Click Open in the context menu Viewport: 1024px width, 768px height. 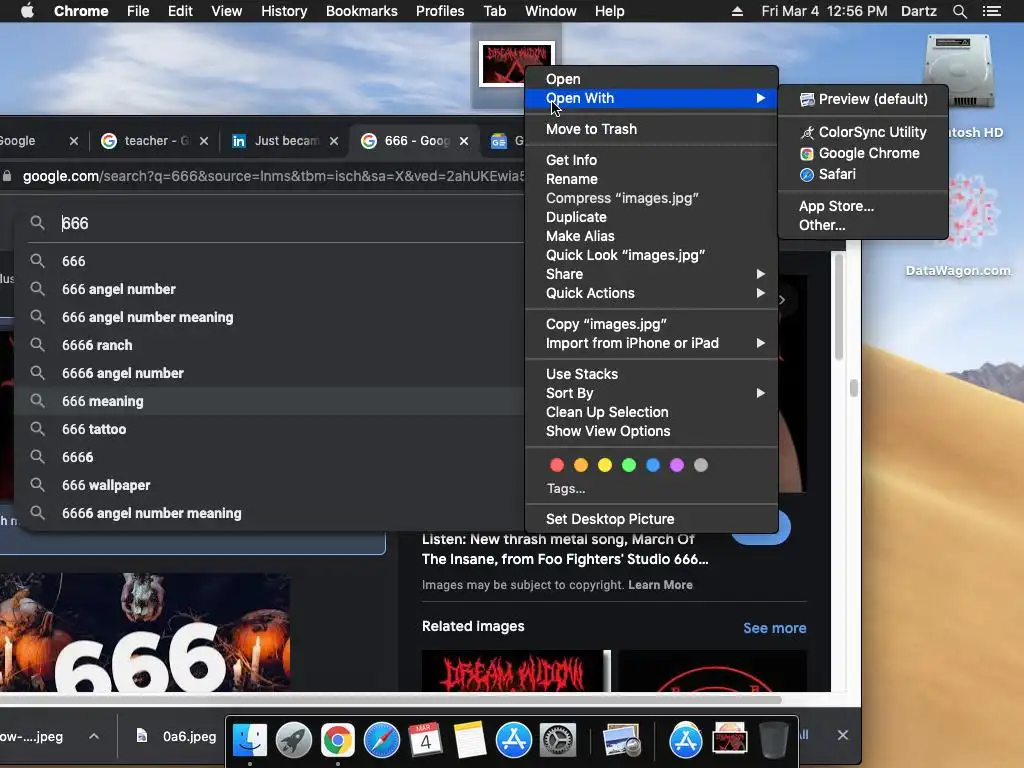(652, 79)
